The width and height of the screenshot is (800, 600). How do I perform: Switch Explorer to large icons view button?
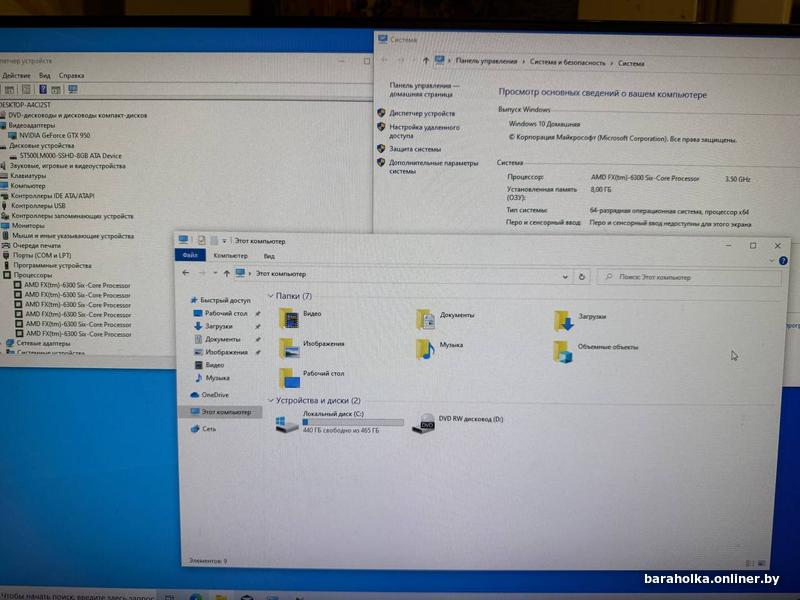(762, 563)
